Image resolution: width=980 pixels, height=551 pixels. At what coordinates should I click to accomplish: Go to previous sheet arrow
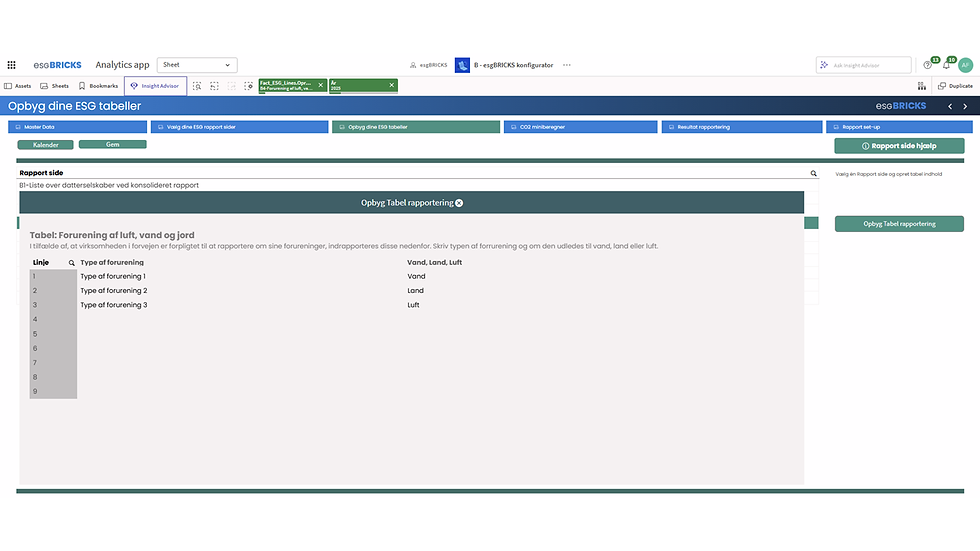[950, 107]
